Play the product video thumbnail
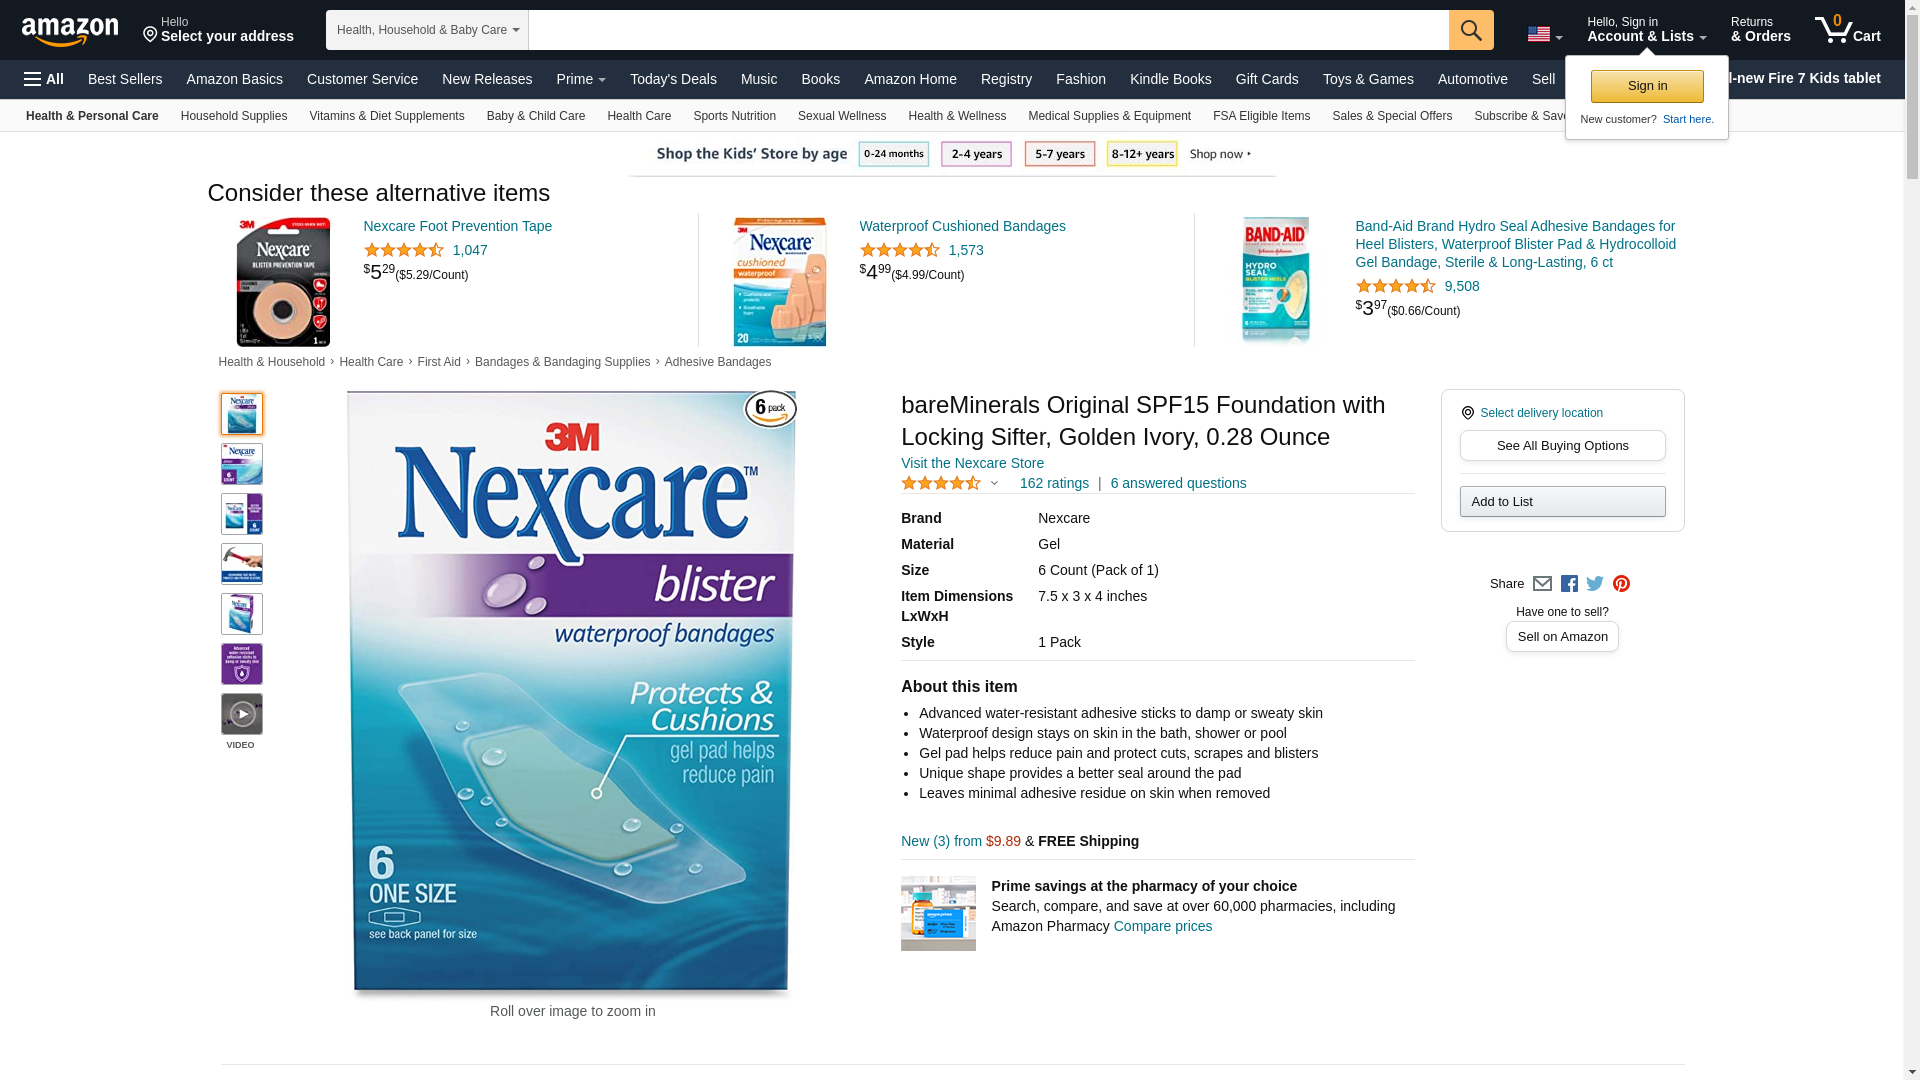 click(x=242, y=714)
